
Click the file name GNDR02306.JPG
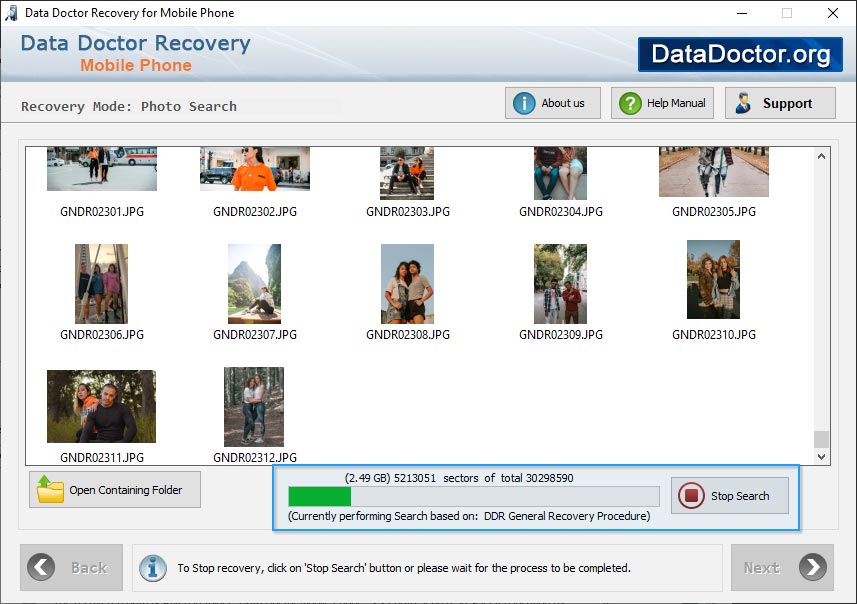pyautogui.click(x=102, y=335)
